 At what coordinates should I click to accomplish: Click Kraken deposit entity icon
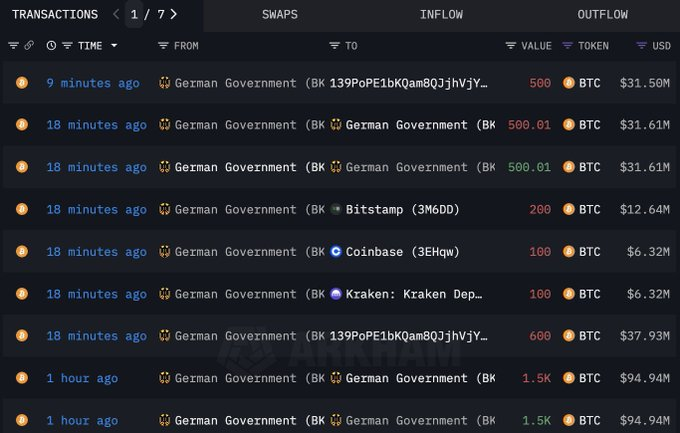[336, 294]
